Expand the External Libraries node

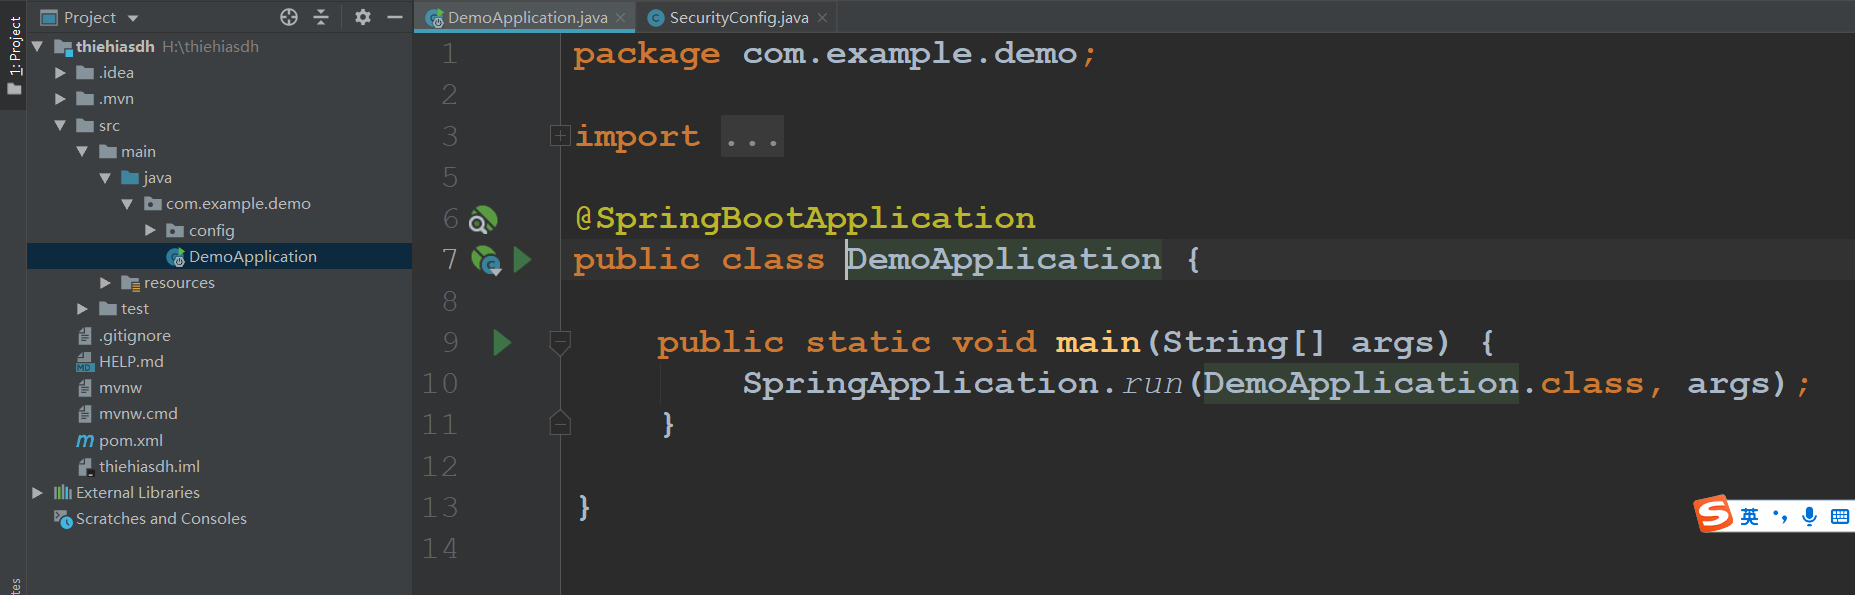[x=37, y=493]
